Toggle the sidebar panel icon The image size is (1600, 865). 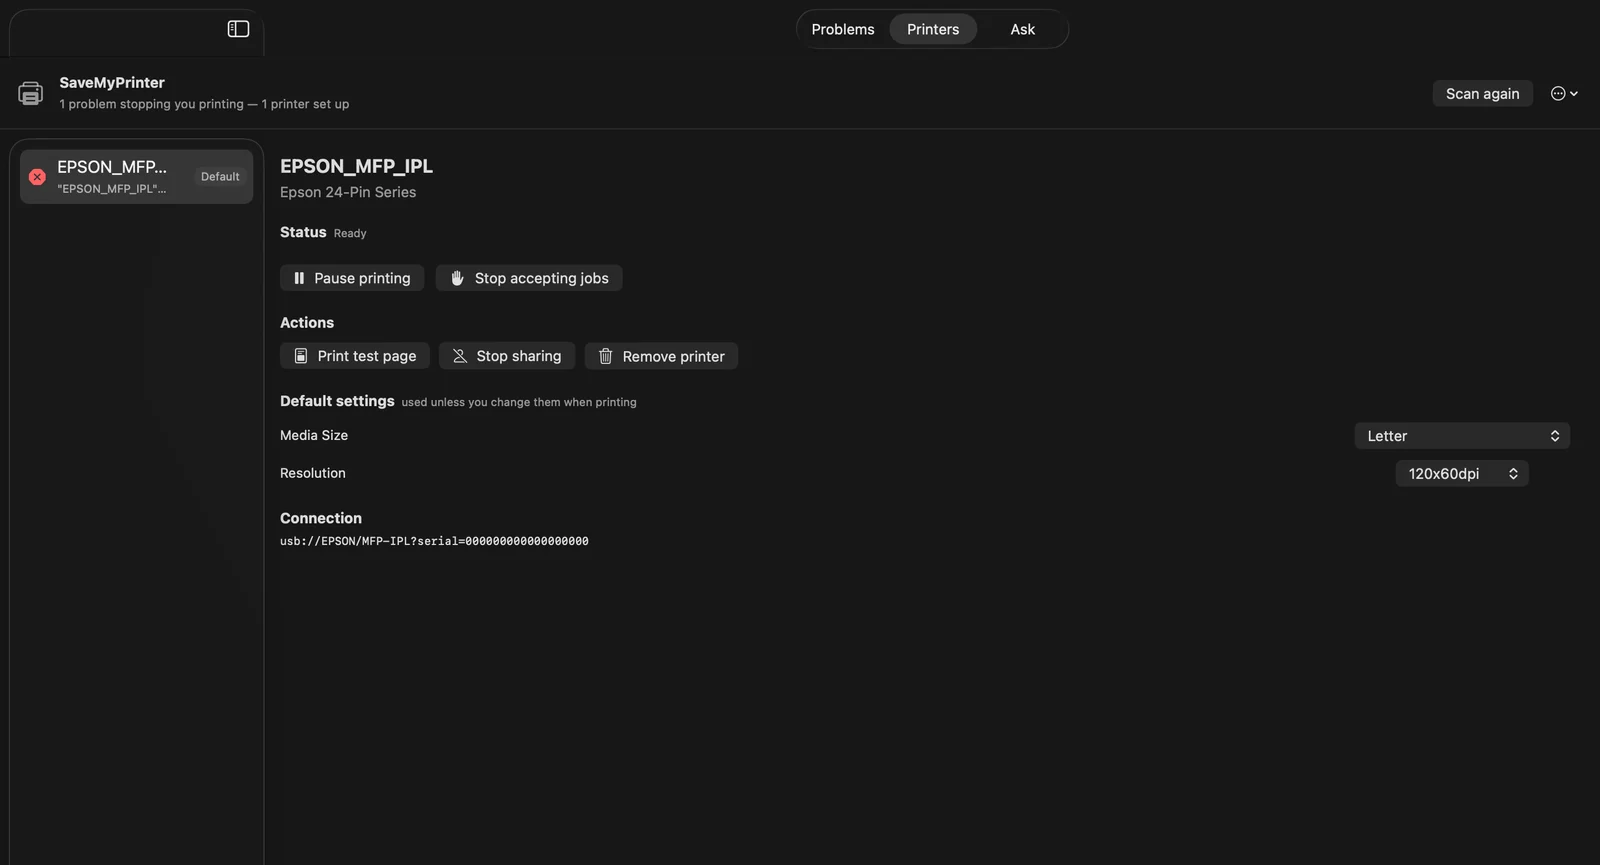(238, 29)
